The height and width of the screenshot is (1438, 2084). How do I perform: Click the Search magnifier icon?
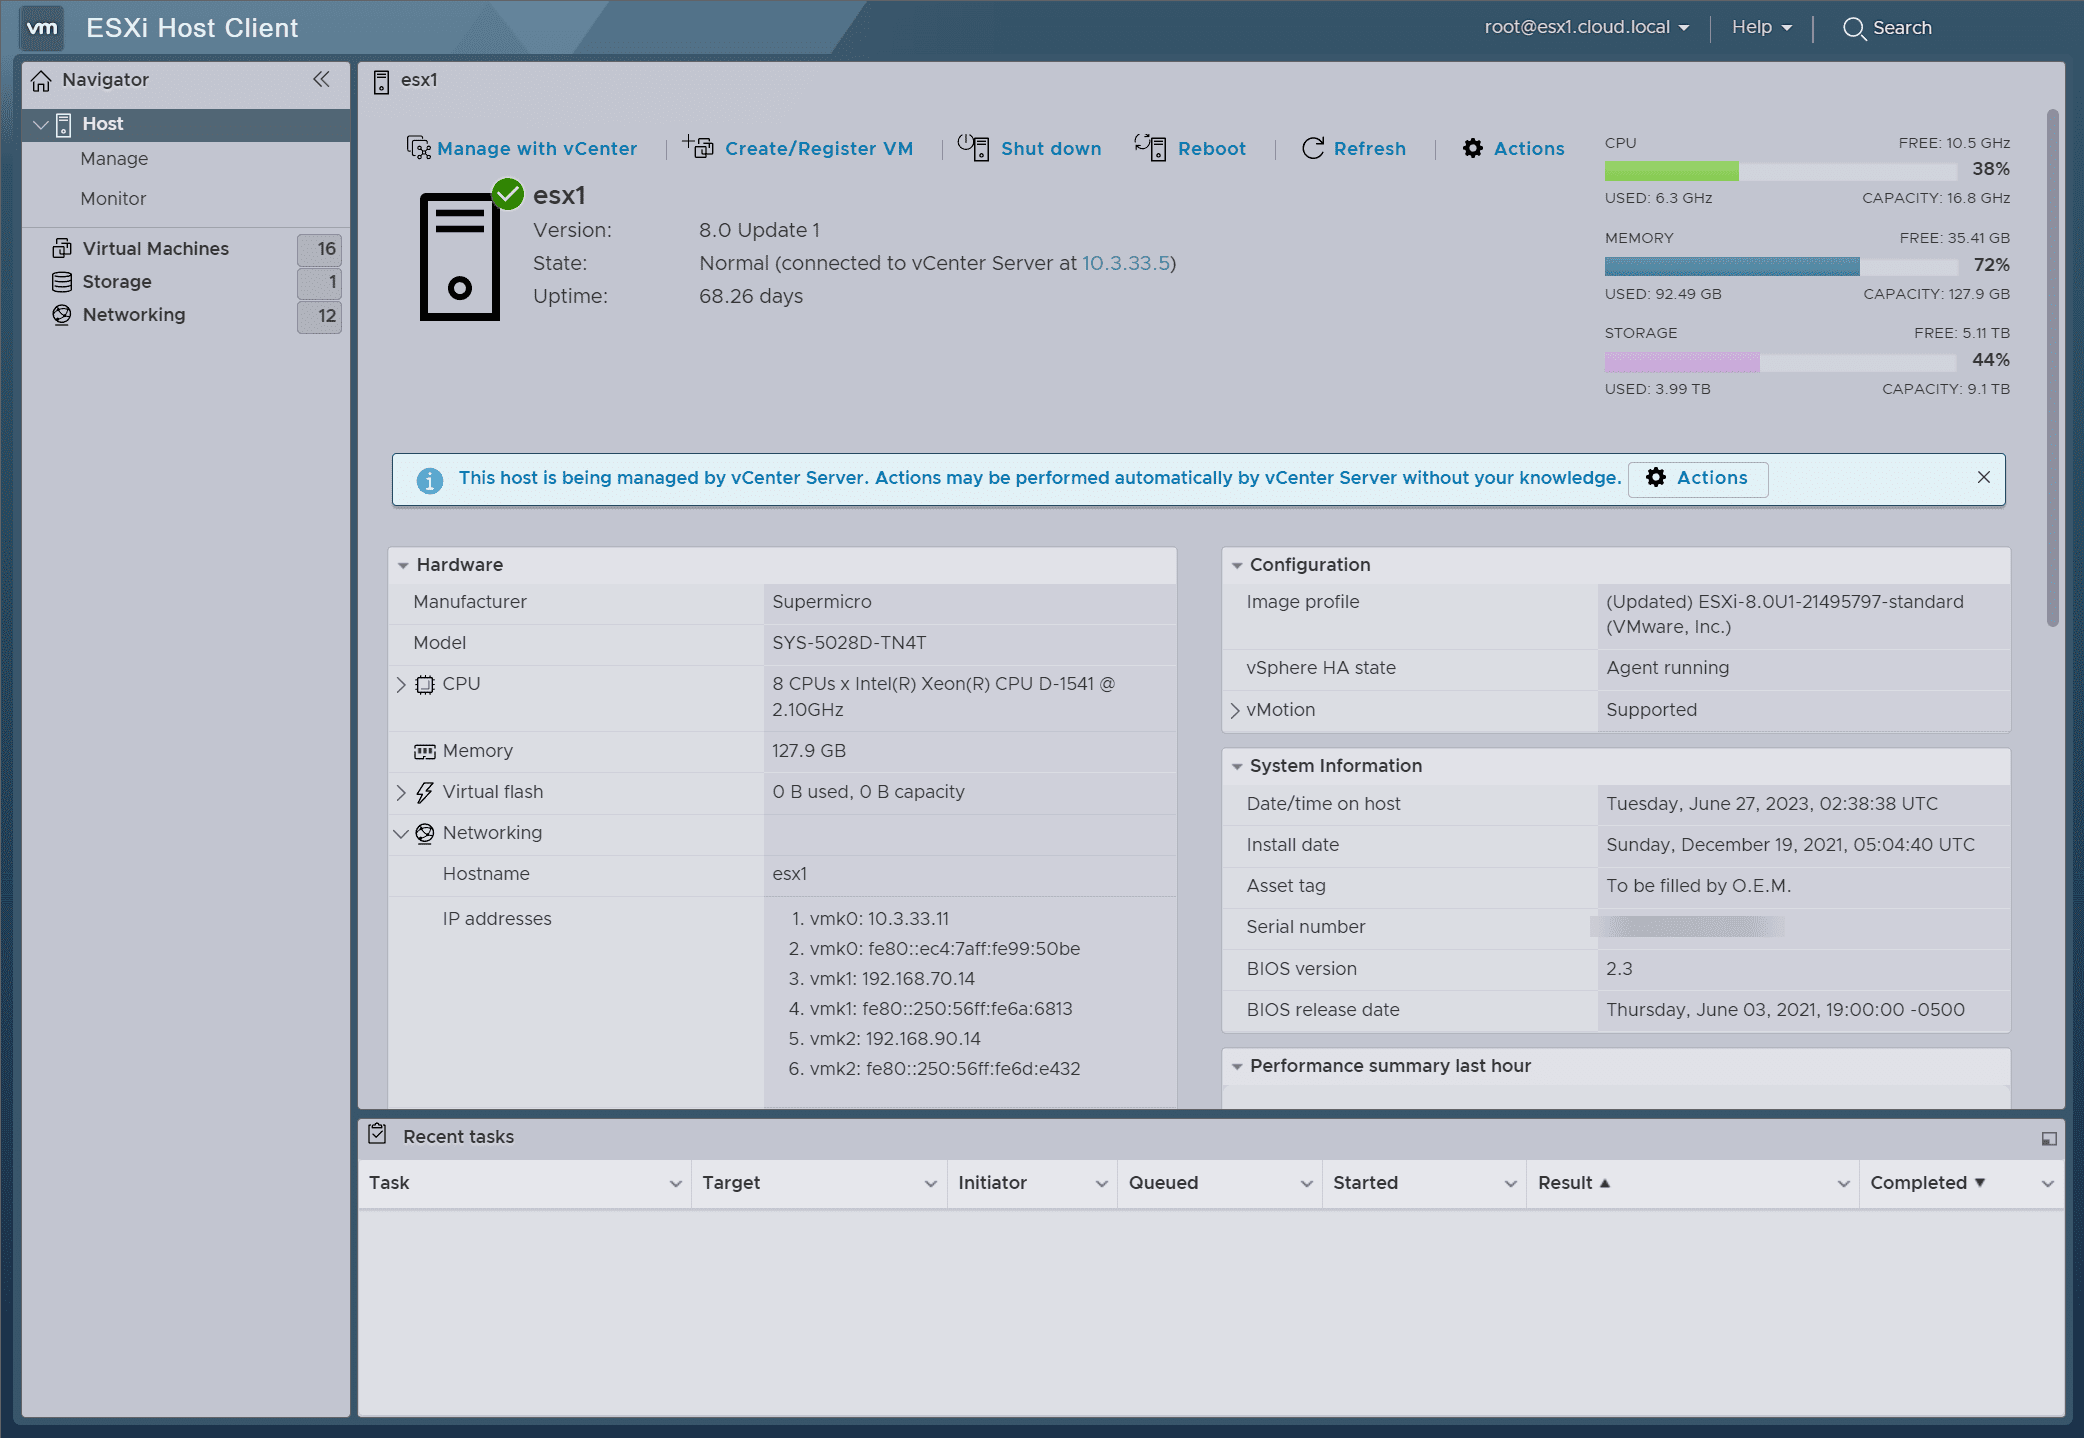tap(1855, 28)
